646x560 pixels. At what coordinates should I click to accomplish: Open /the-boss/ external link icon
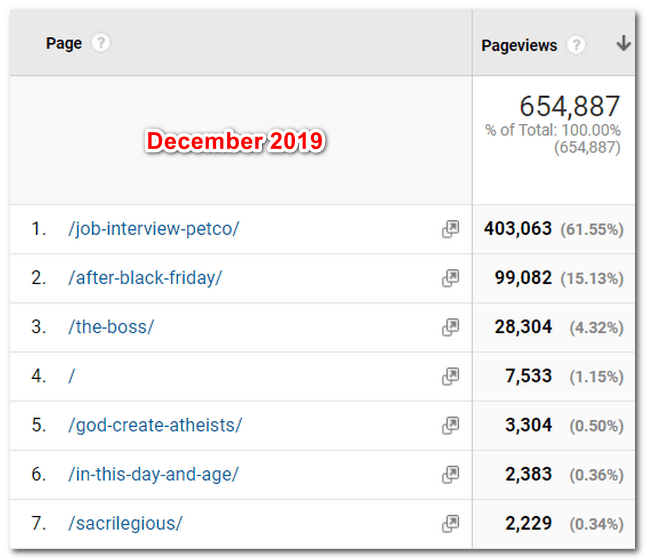pos(451,327)
